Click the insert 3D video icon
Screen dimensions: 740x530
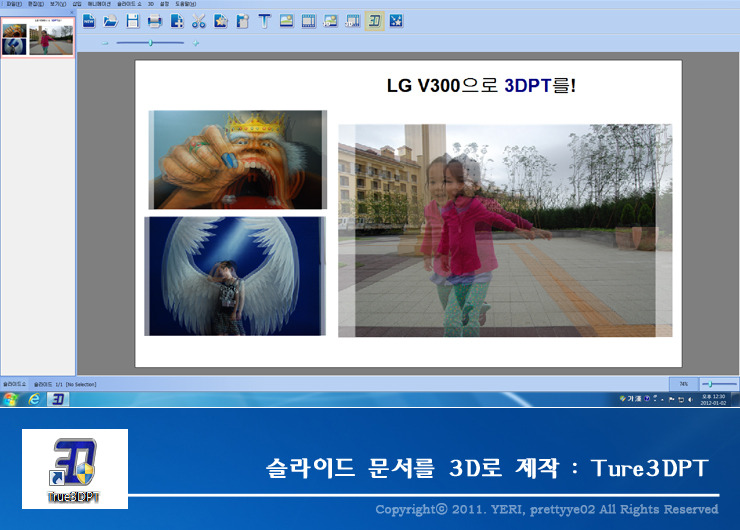[353, 21]
